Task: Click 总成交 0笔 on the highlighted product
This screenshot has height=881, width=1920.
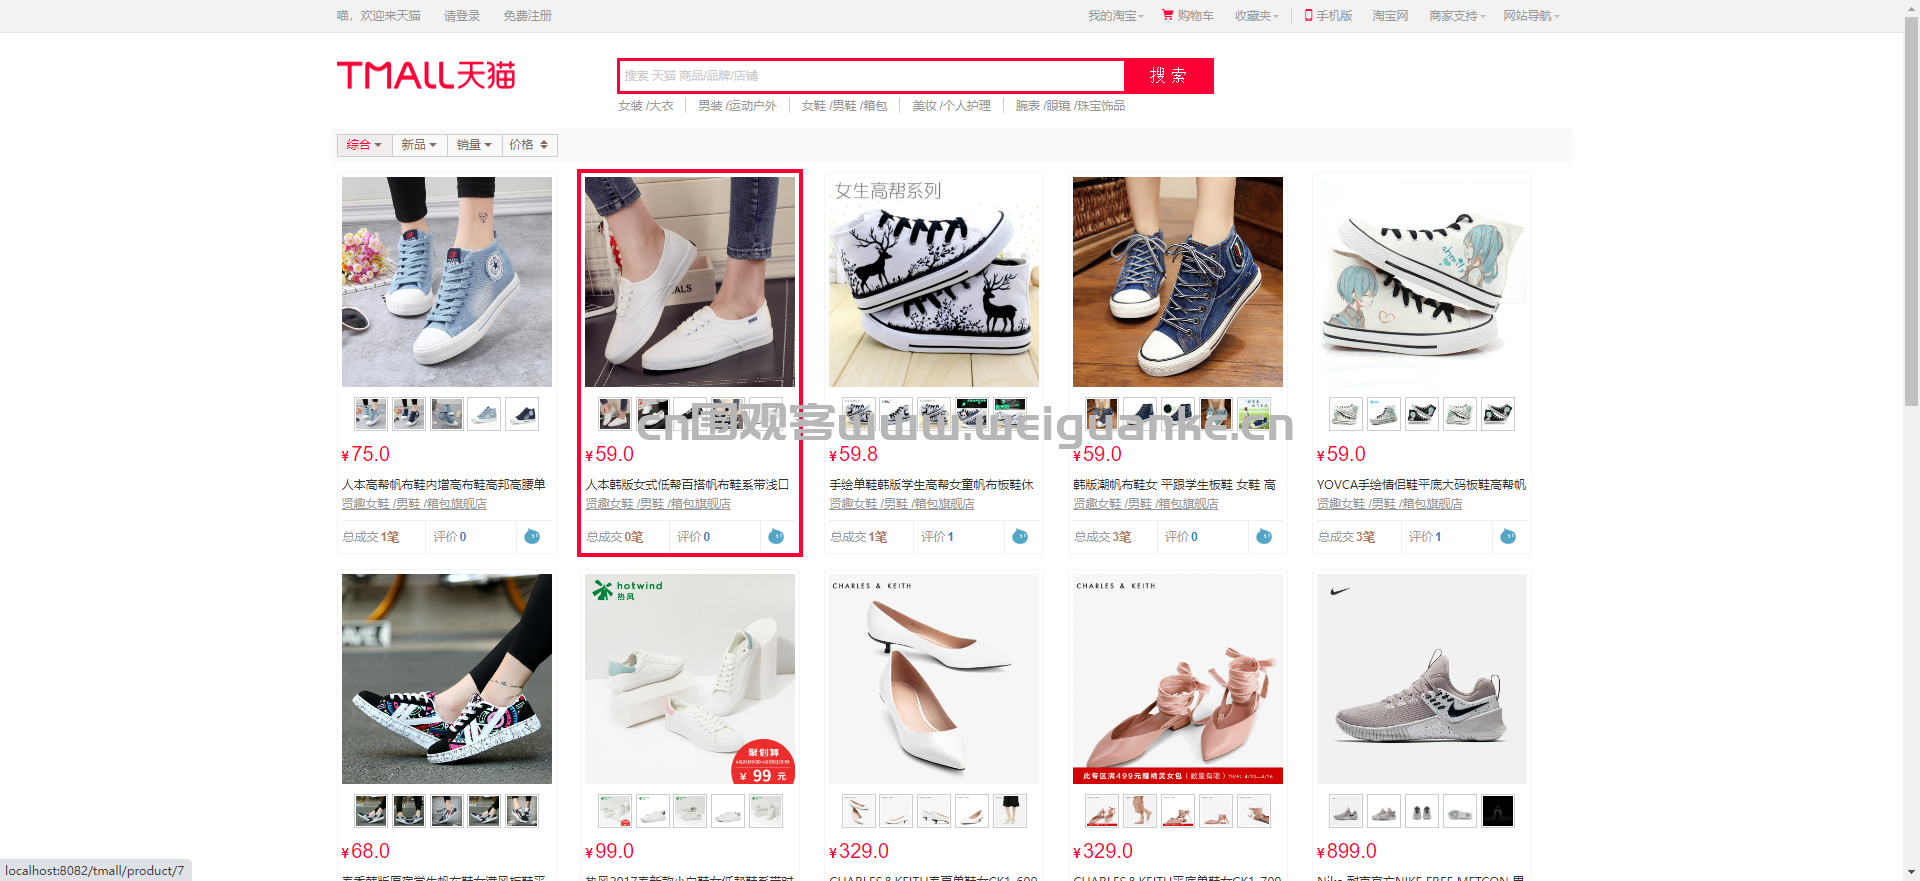Action: 614,537
